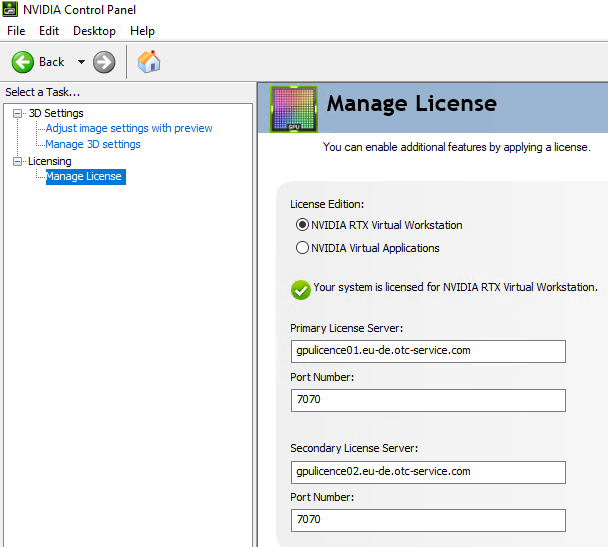Click the 'Manage License' page title
The height and width of the screenshot is (547, 608).
(x=411, y=104)
